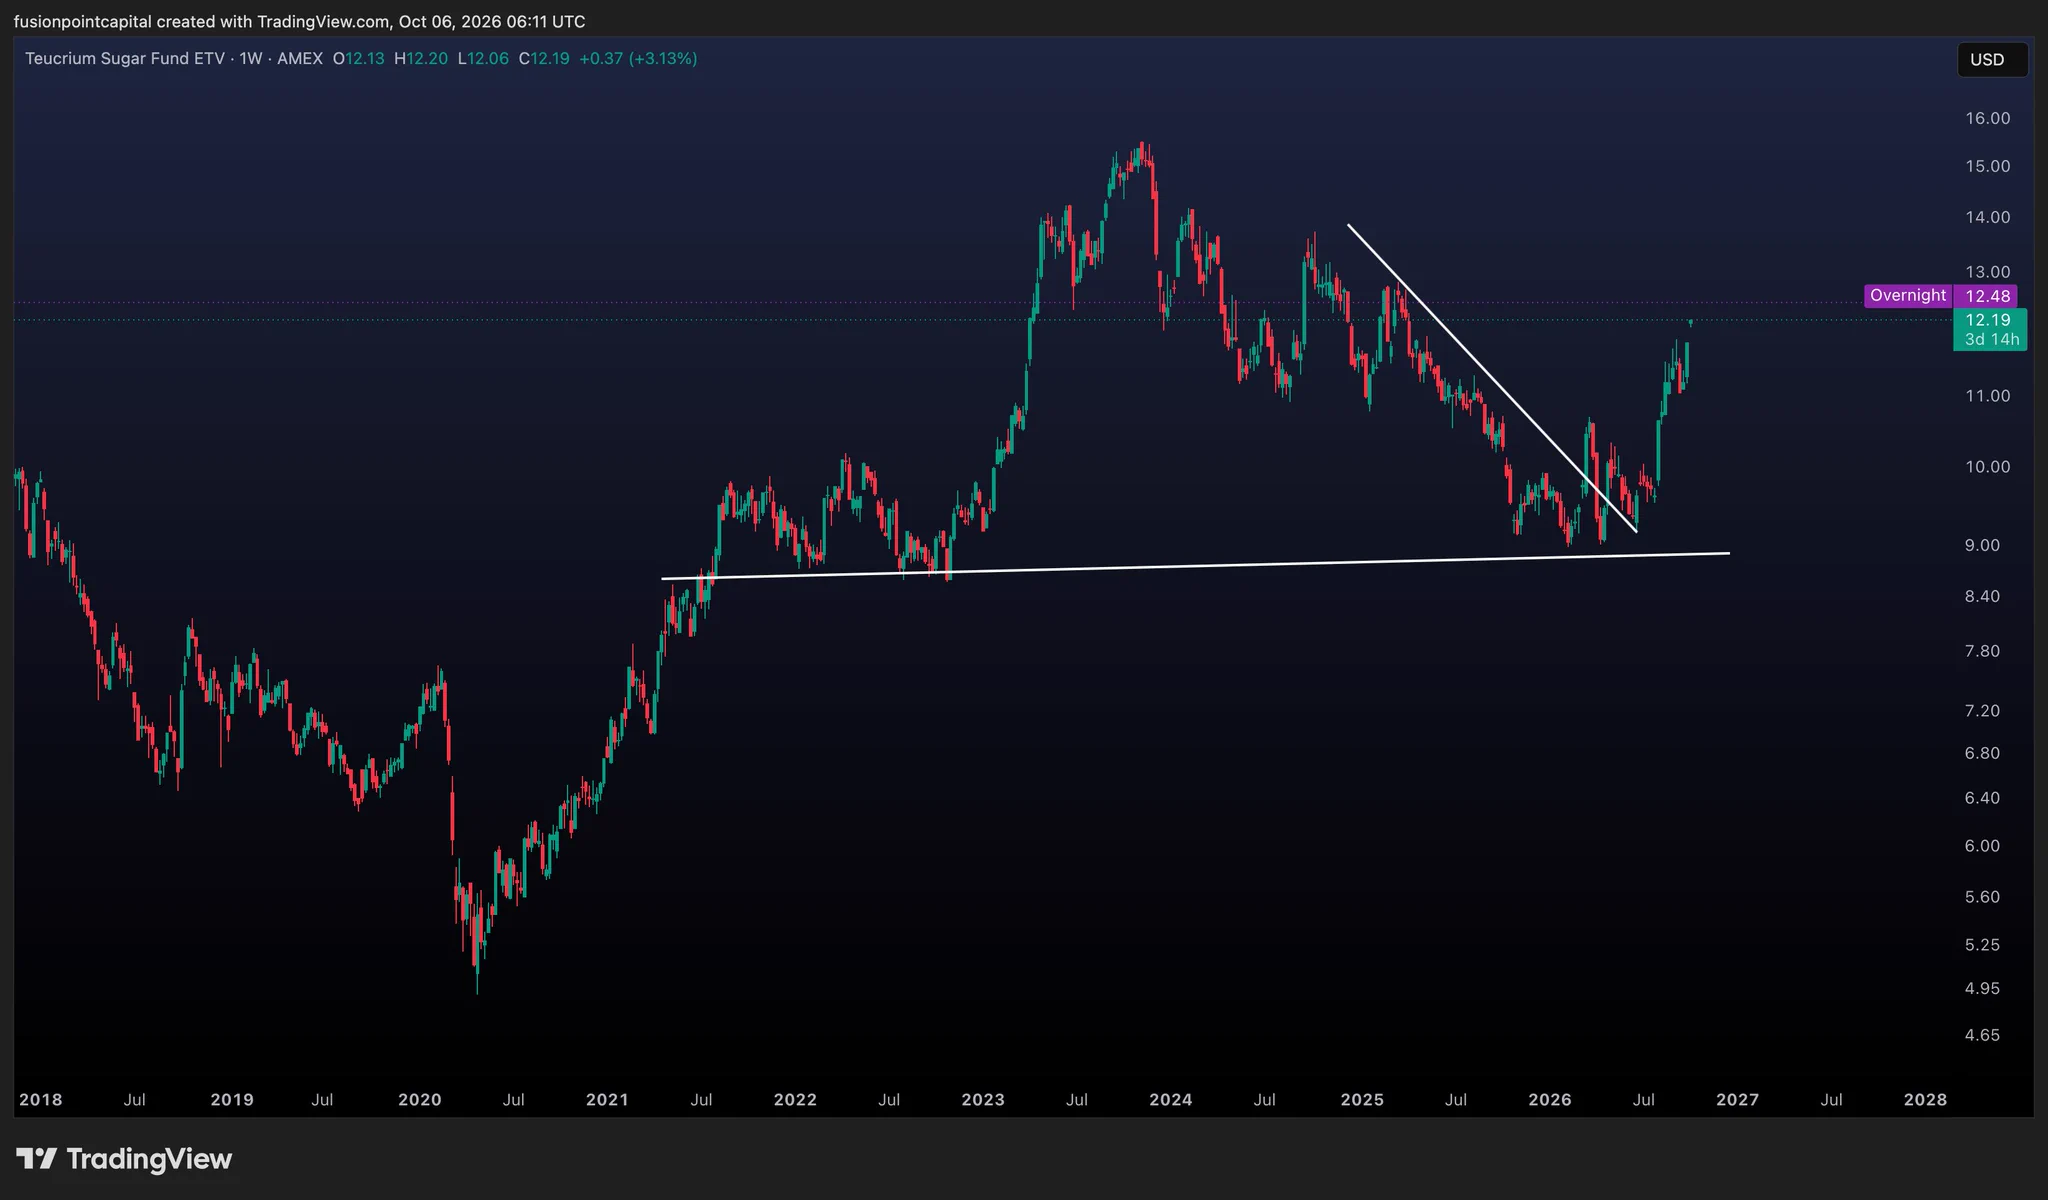Click the 2021 time axis label

607,1100
